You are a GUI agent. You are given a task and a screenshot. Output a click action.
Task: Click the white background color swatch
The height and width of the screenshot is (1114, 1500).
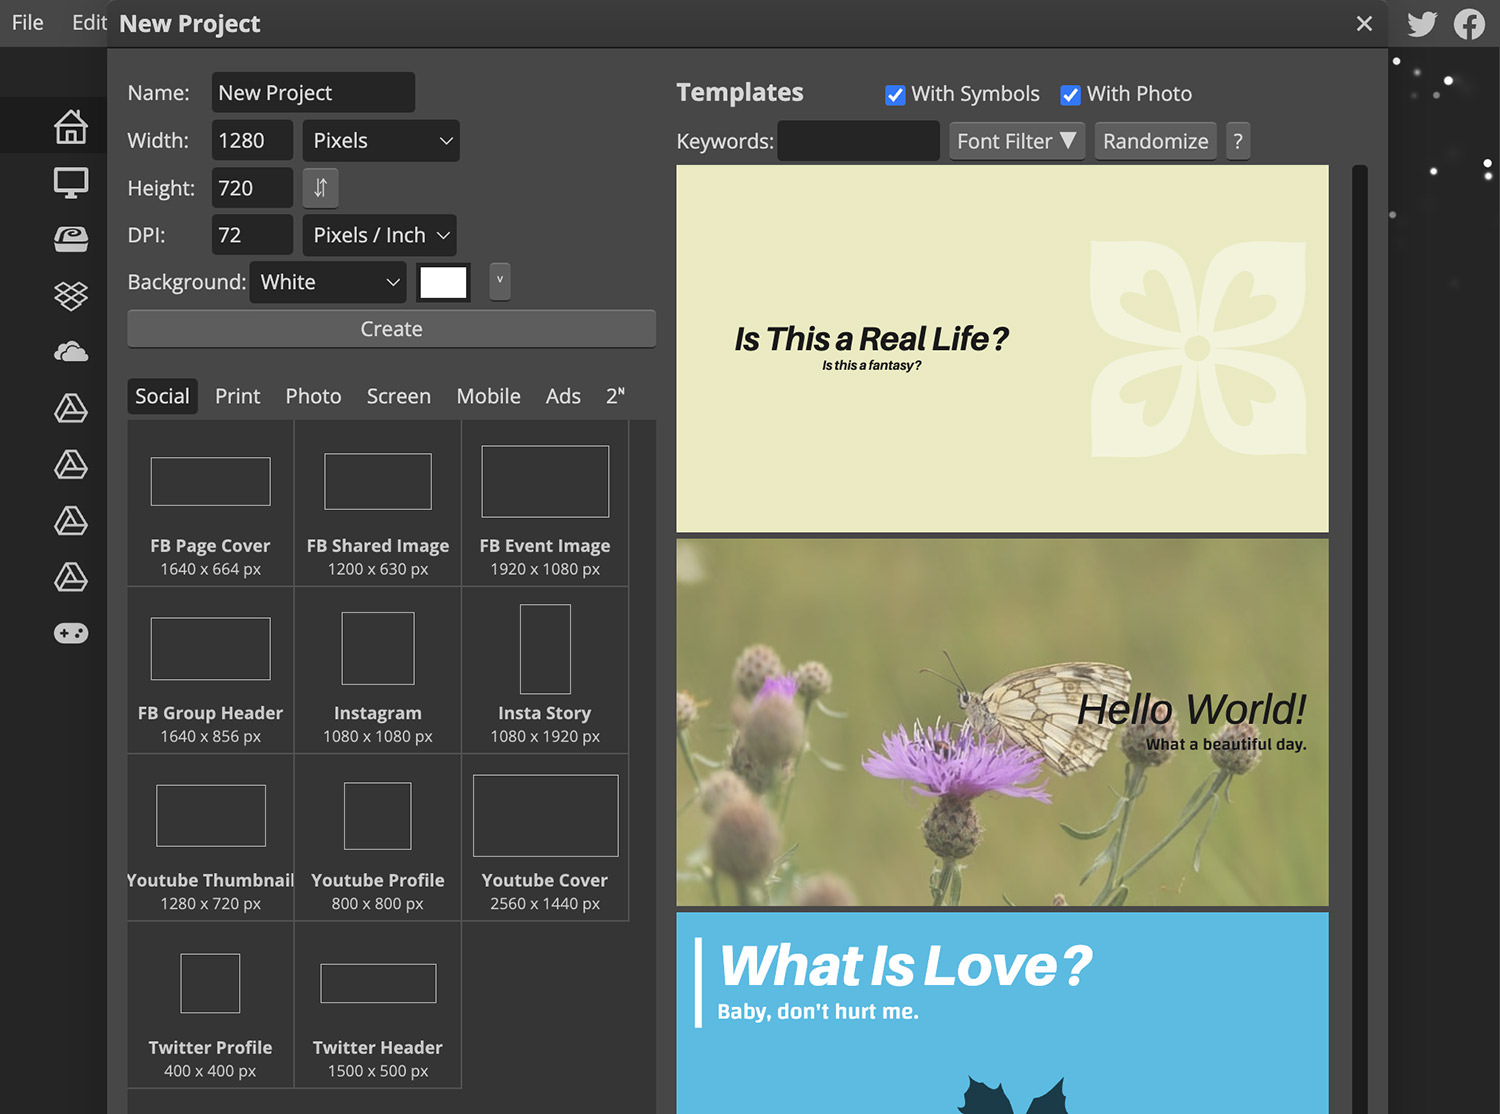pos(444,282)
